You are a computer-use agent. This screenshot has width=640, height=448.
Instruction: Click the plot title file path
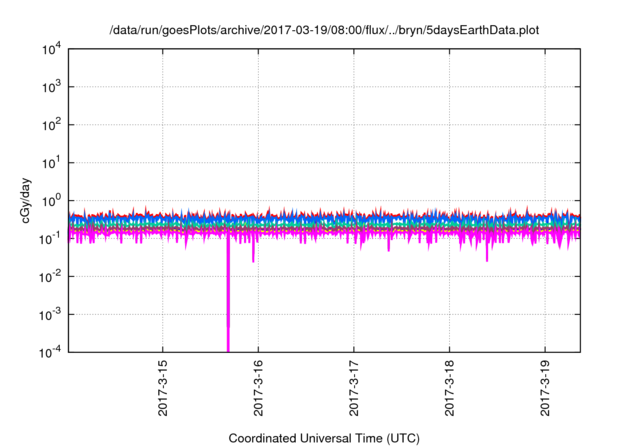[324, 31]
